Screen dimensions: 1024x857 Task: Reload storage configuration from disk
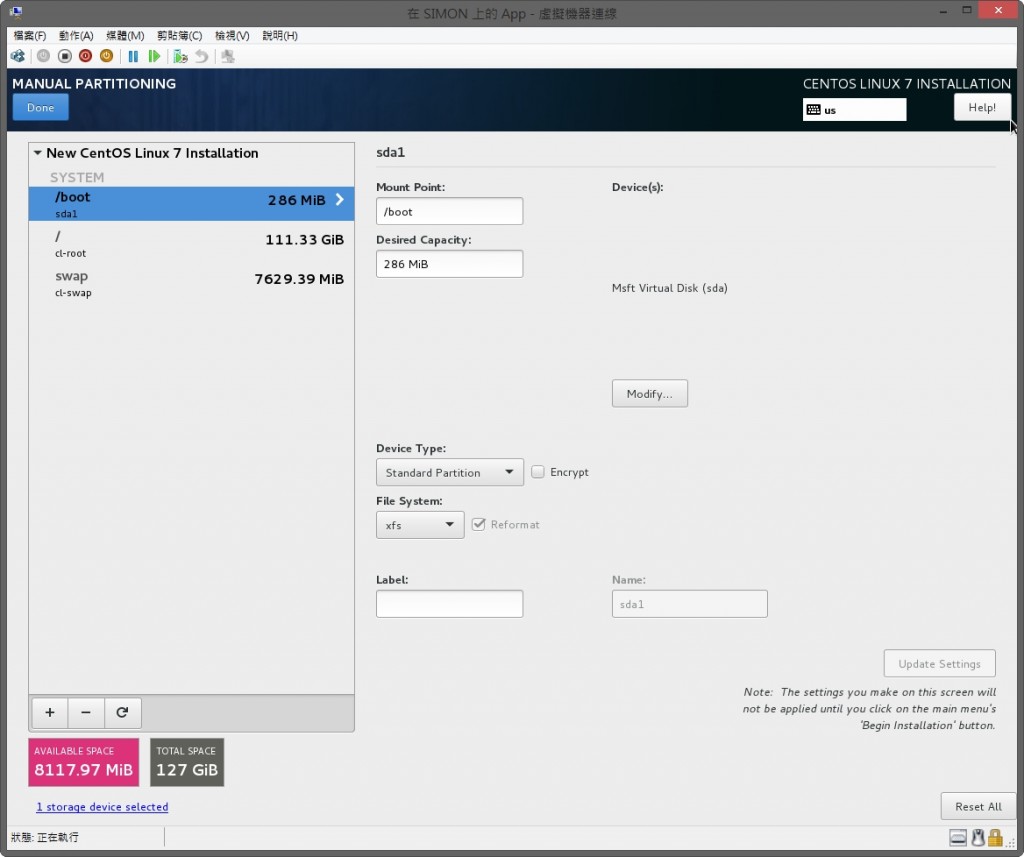click(122, 712)
